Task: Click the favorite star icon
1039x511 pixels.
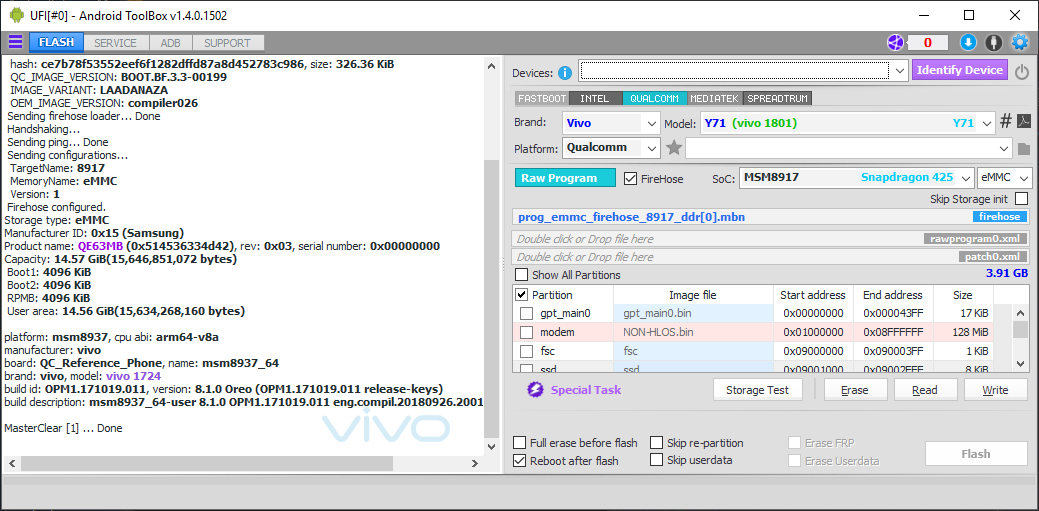Action: click(x=674, y=148)
